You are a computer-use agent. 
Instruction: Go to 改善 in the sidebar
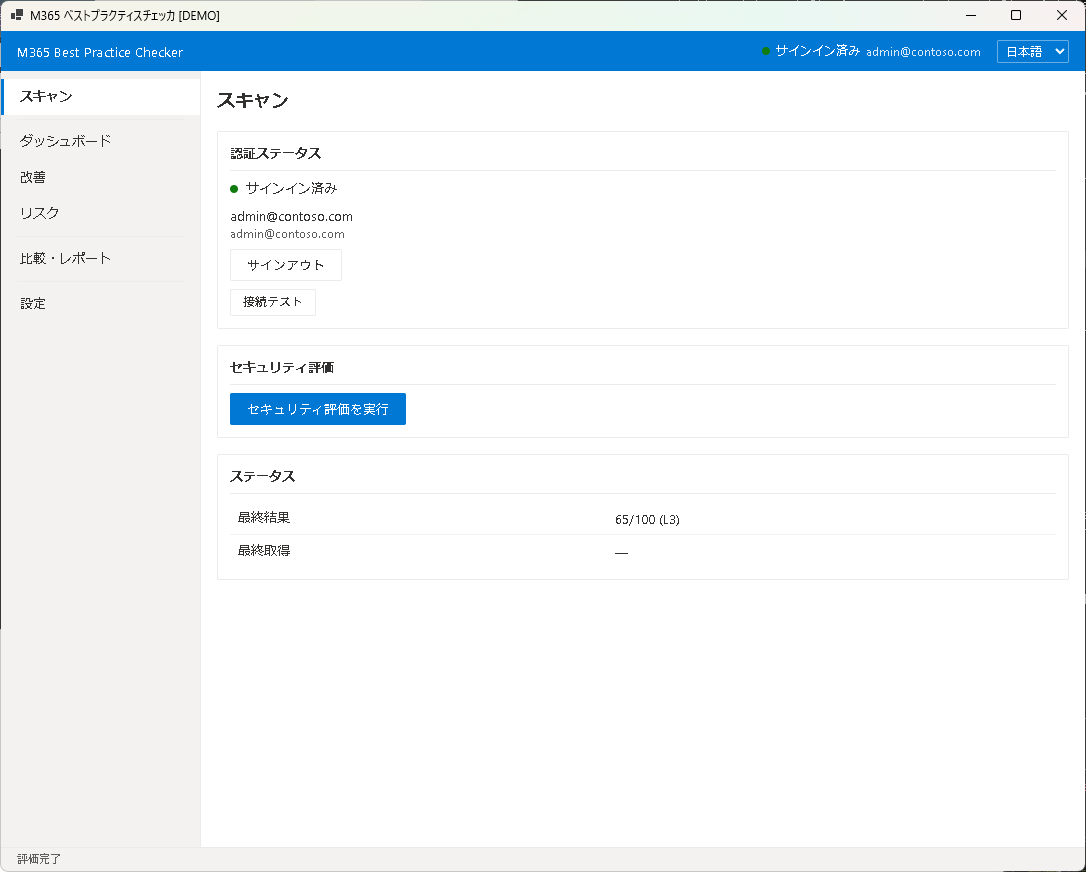point(33,177)
